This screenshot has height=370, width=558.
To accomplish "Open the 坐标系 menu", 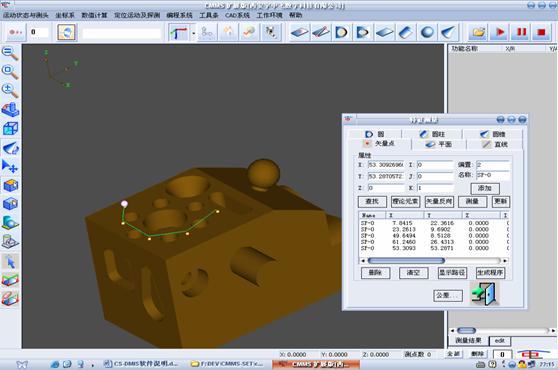I will click(x=65, y=15).
